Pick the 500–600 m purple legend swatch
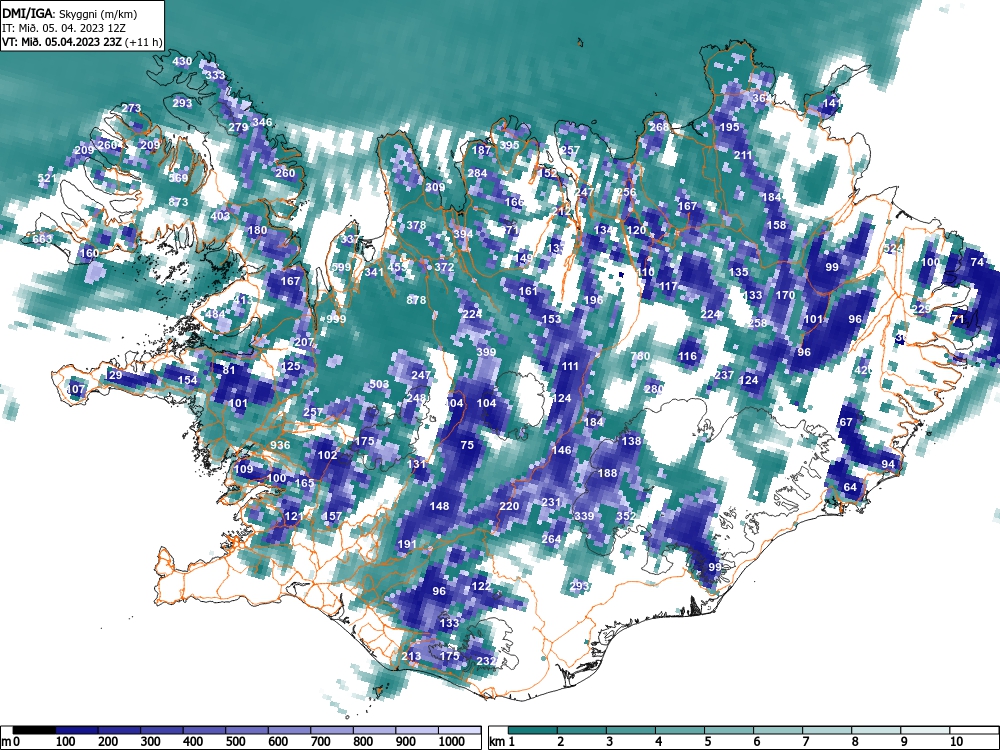This screenshot has width=1000, height=750. pos(247,730)
